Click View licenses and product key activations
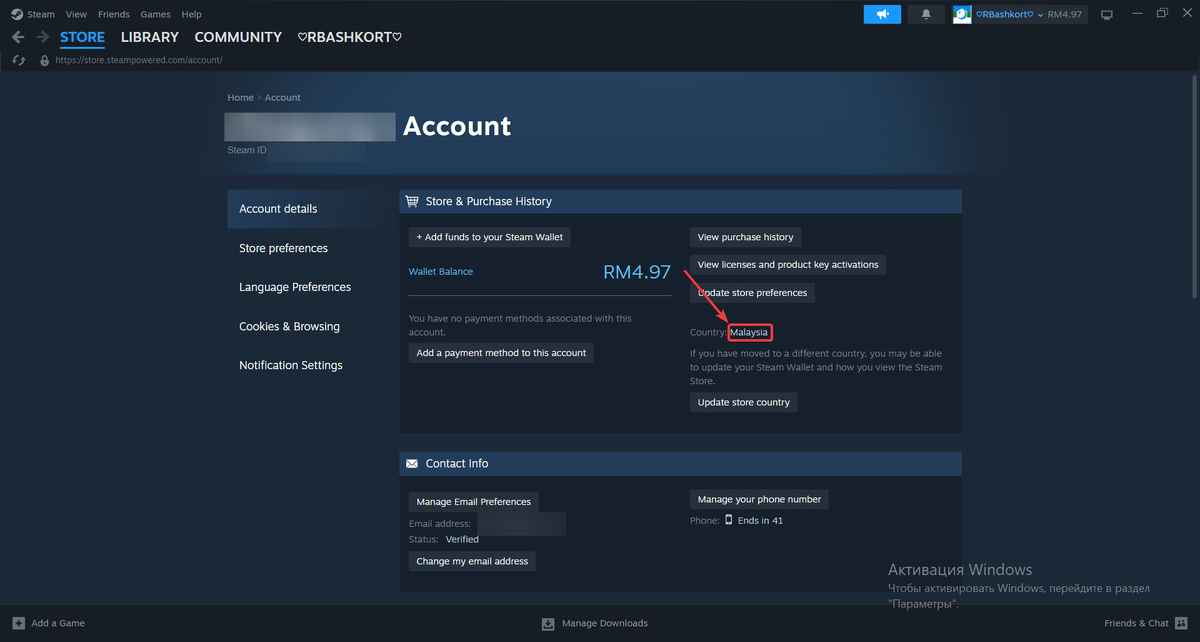Screen dimensions: 1200x642 coord(788,265)
